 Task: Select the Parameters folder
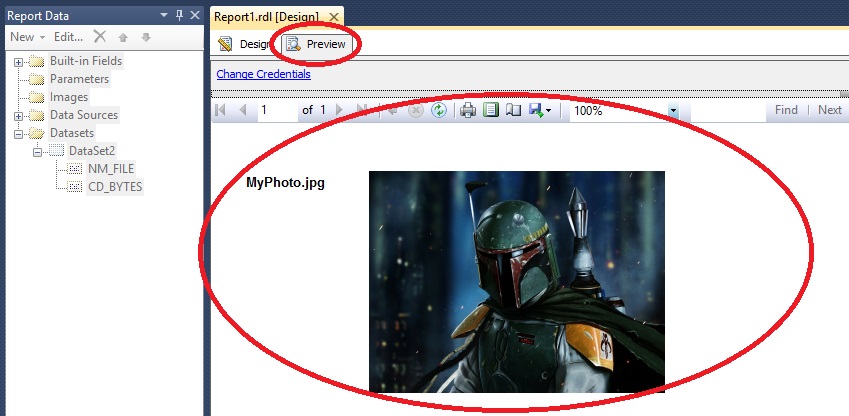(80, 79)
